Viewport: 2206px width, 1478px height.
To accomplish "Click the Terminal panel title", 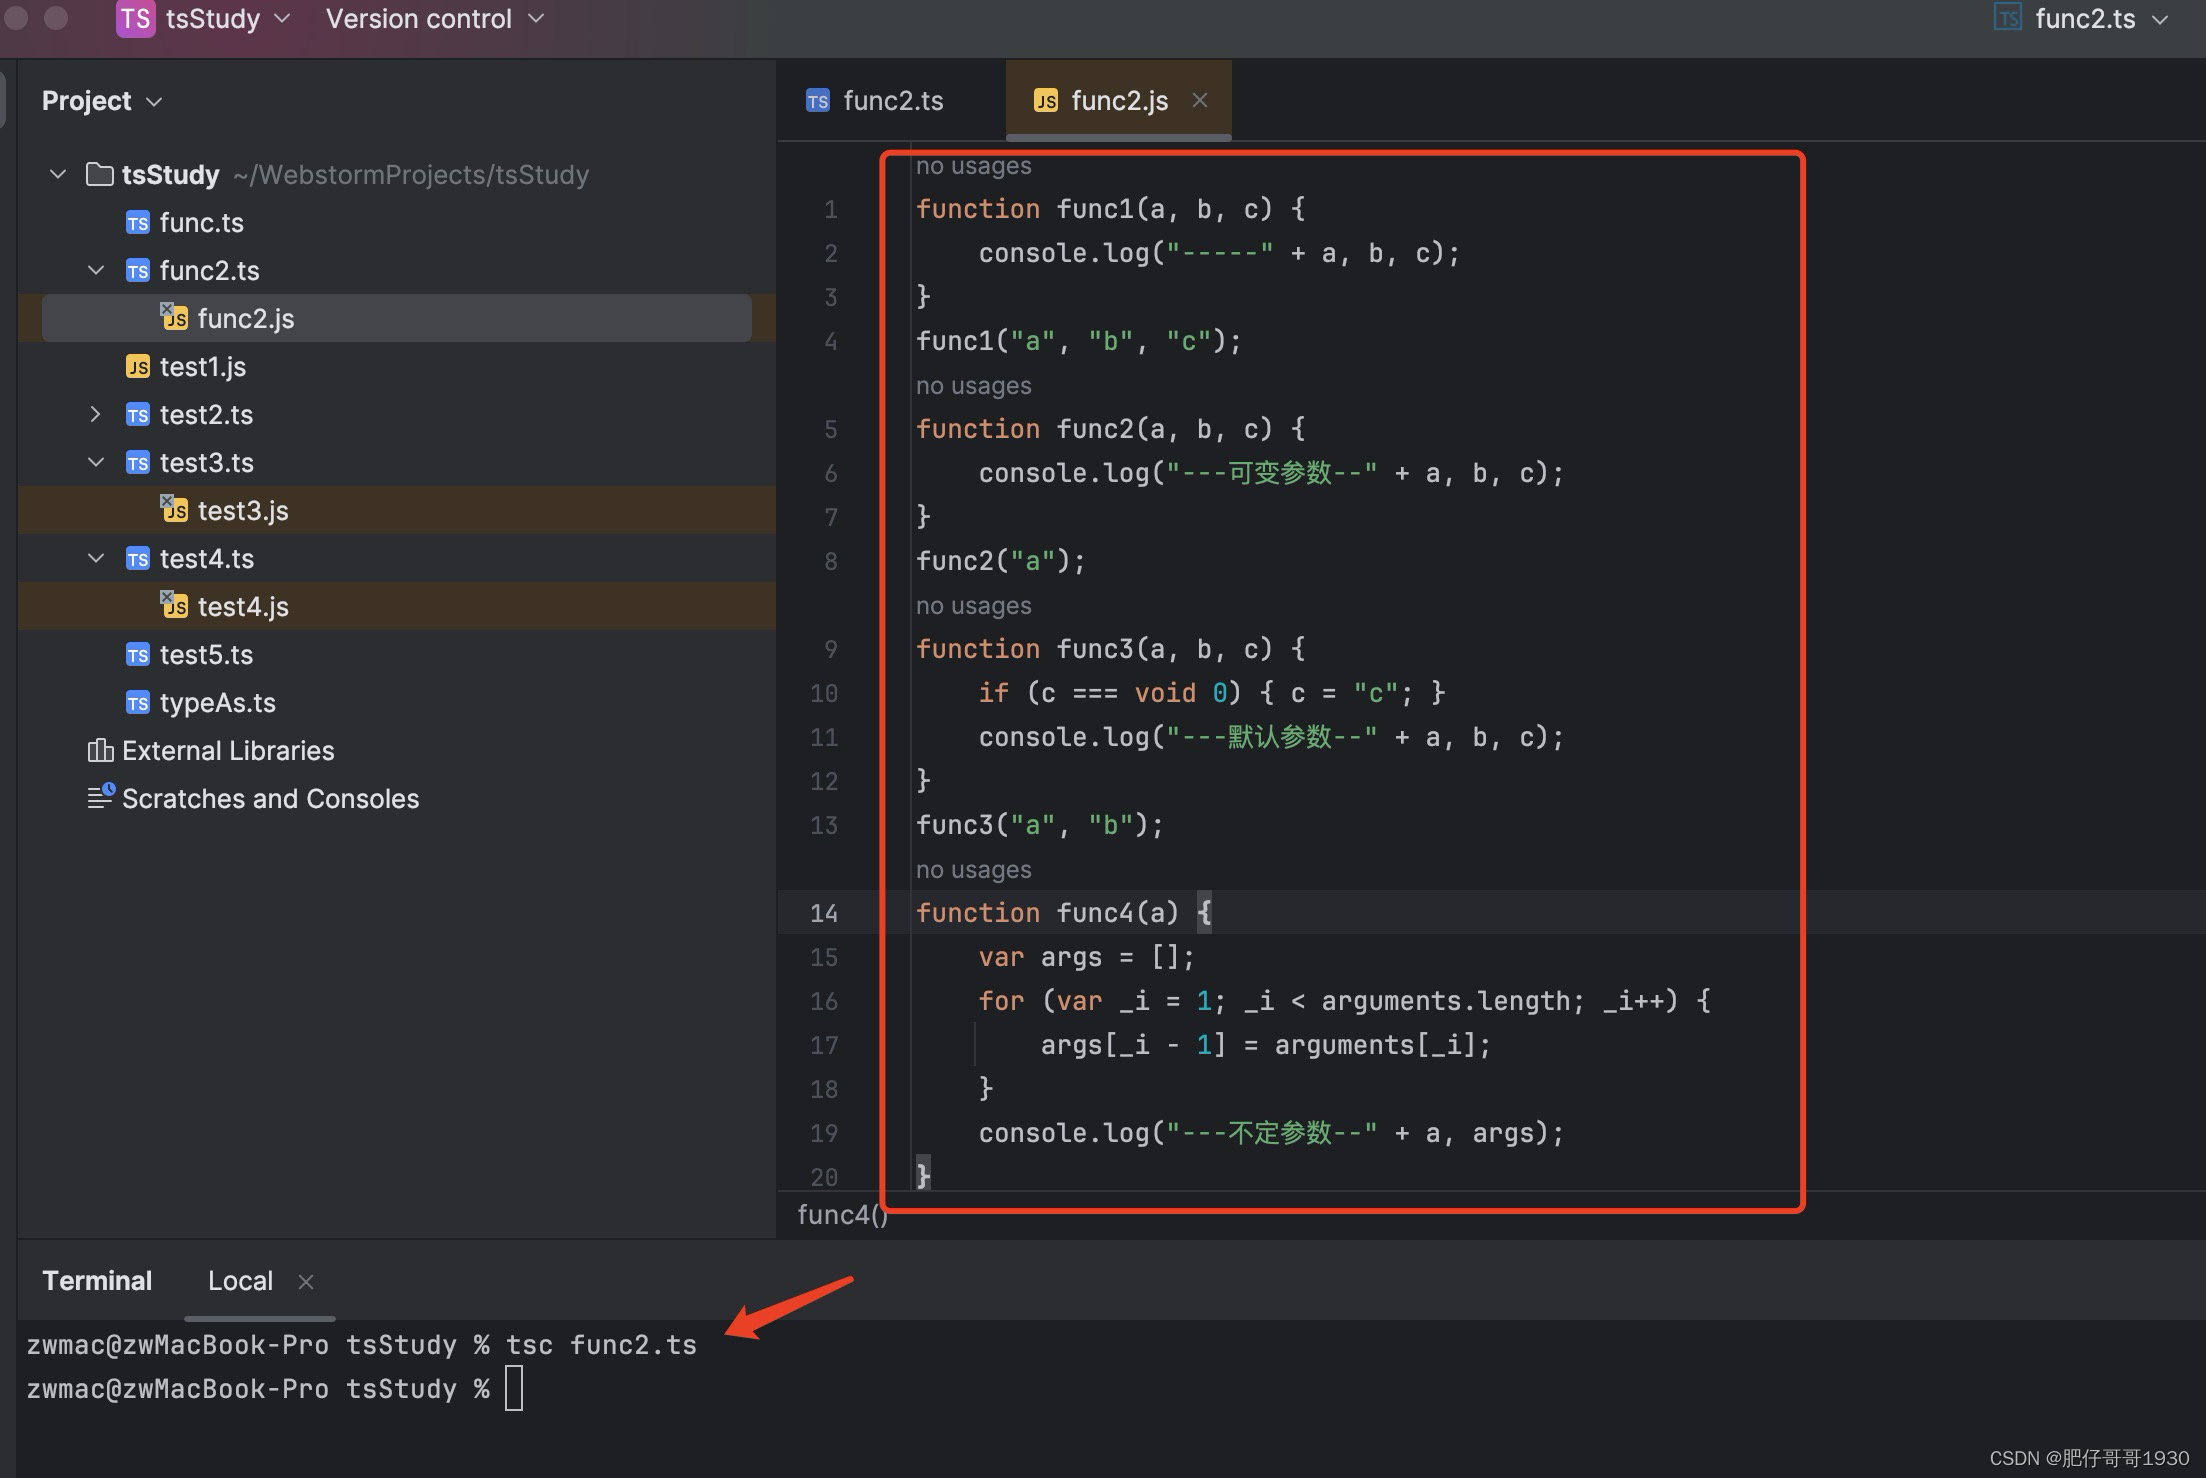I will [x=97, y=1281].
